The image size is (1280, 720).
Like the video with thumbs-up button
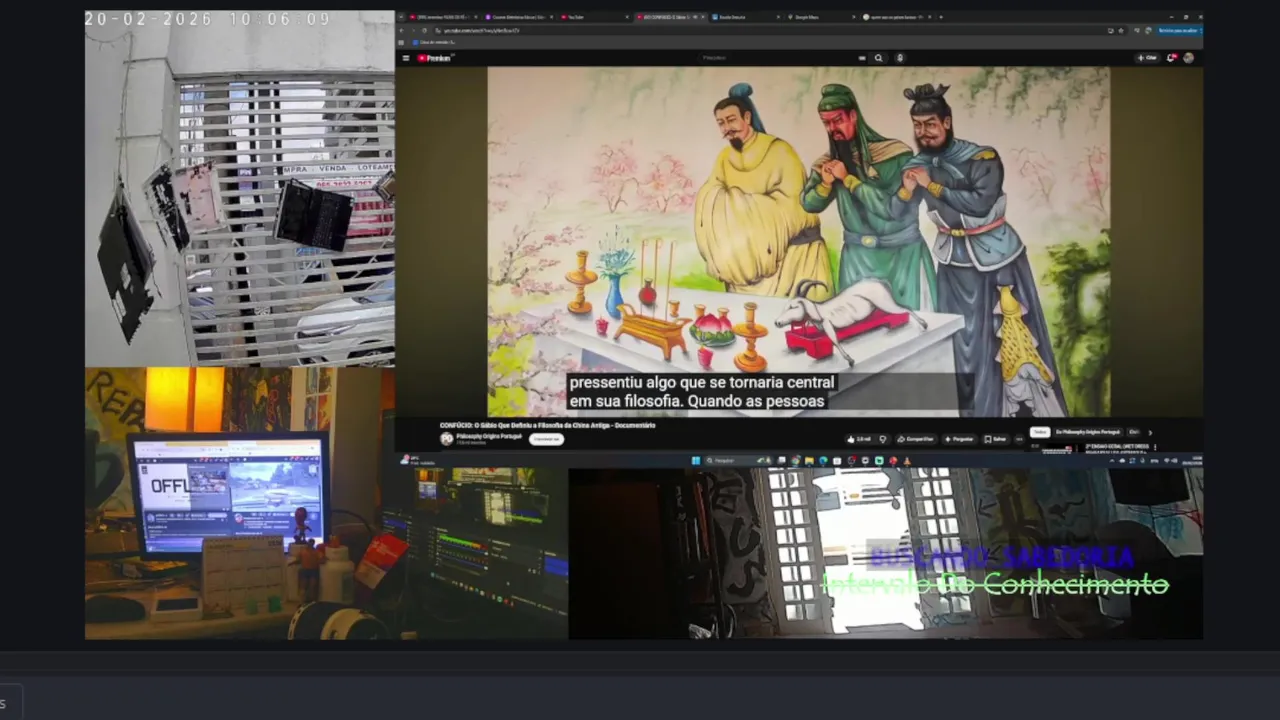tap(859, 439)
